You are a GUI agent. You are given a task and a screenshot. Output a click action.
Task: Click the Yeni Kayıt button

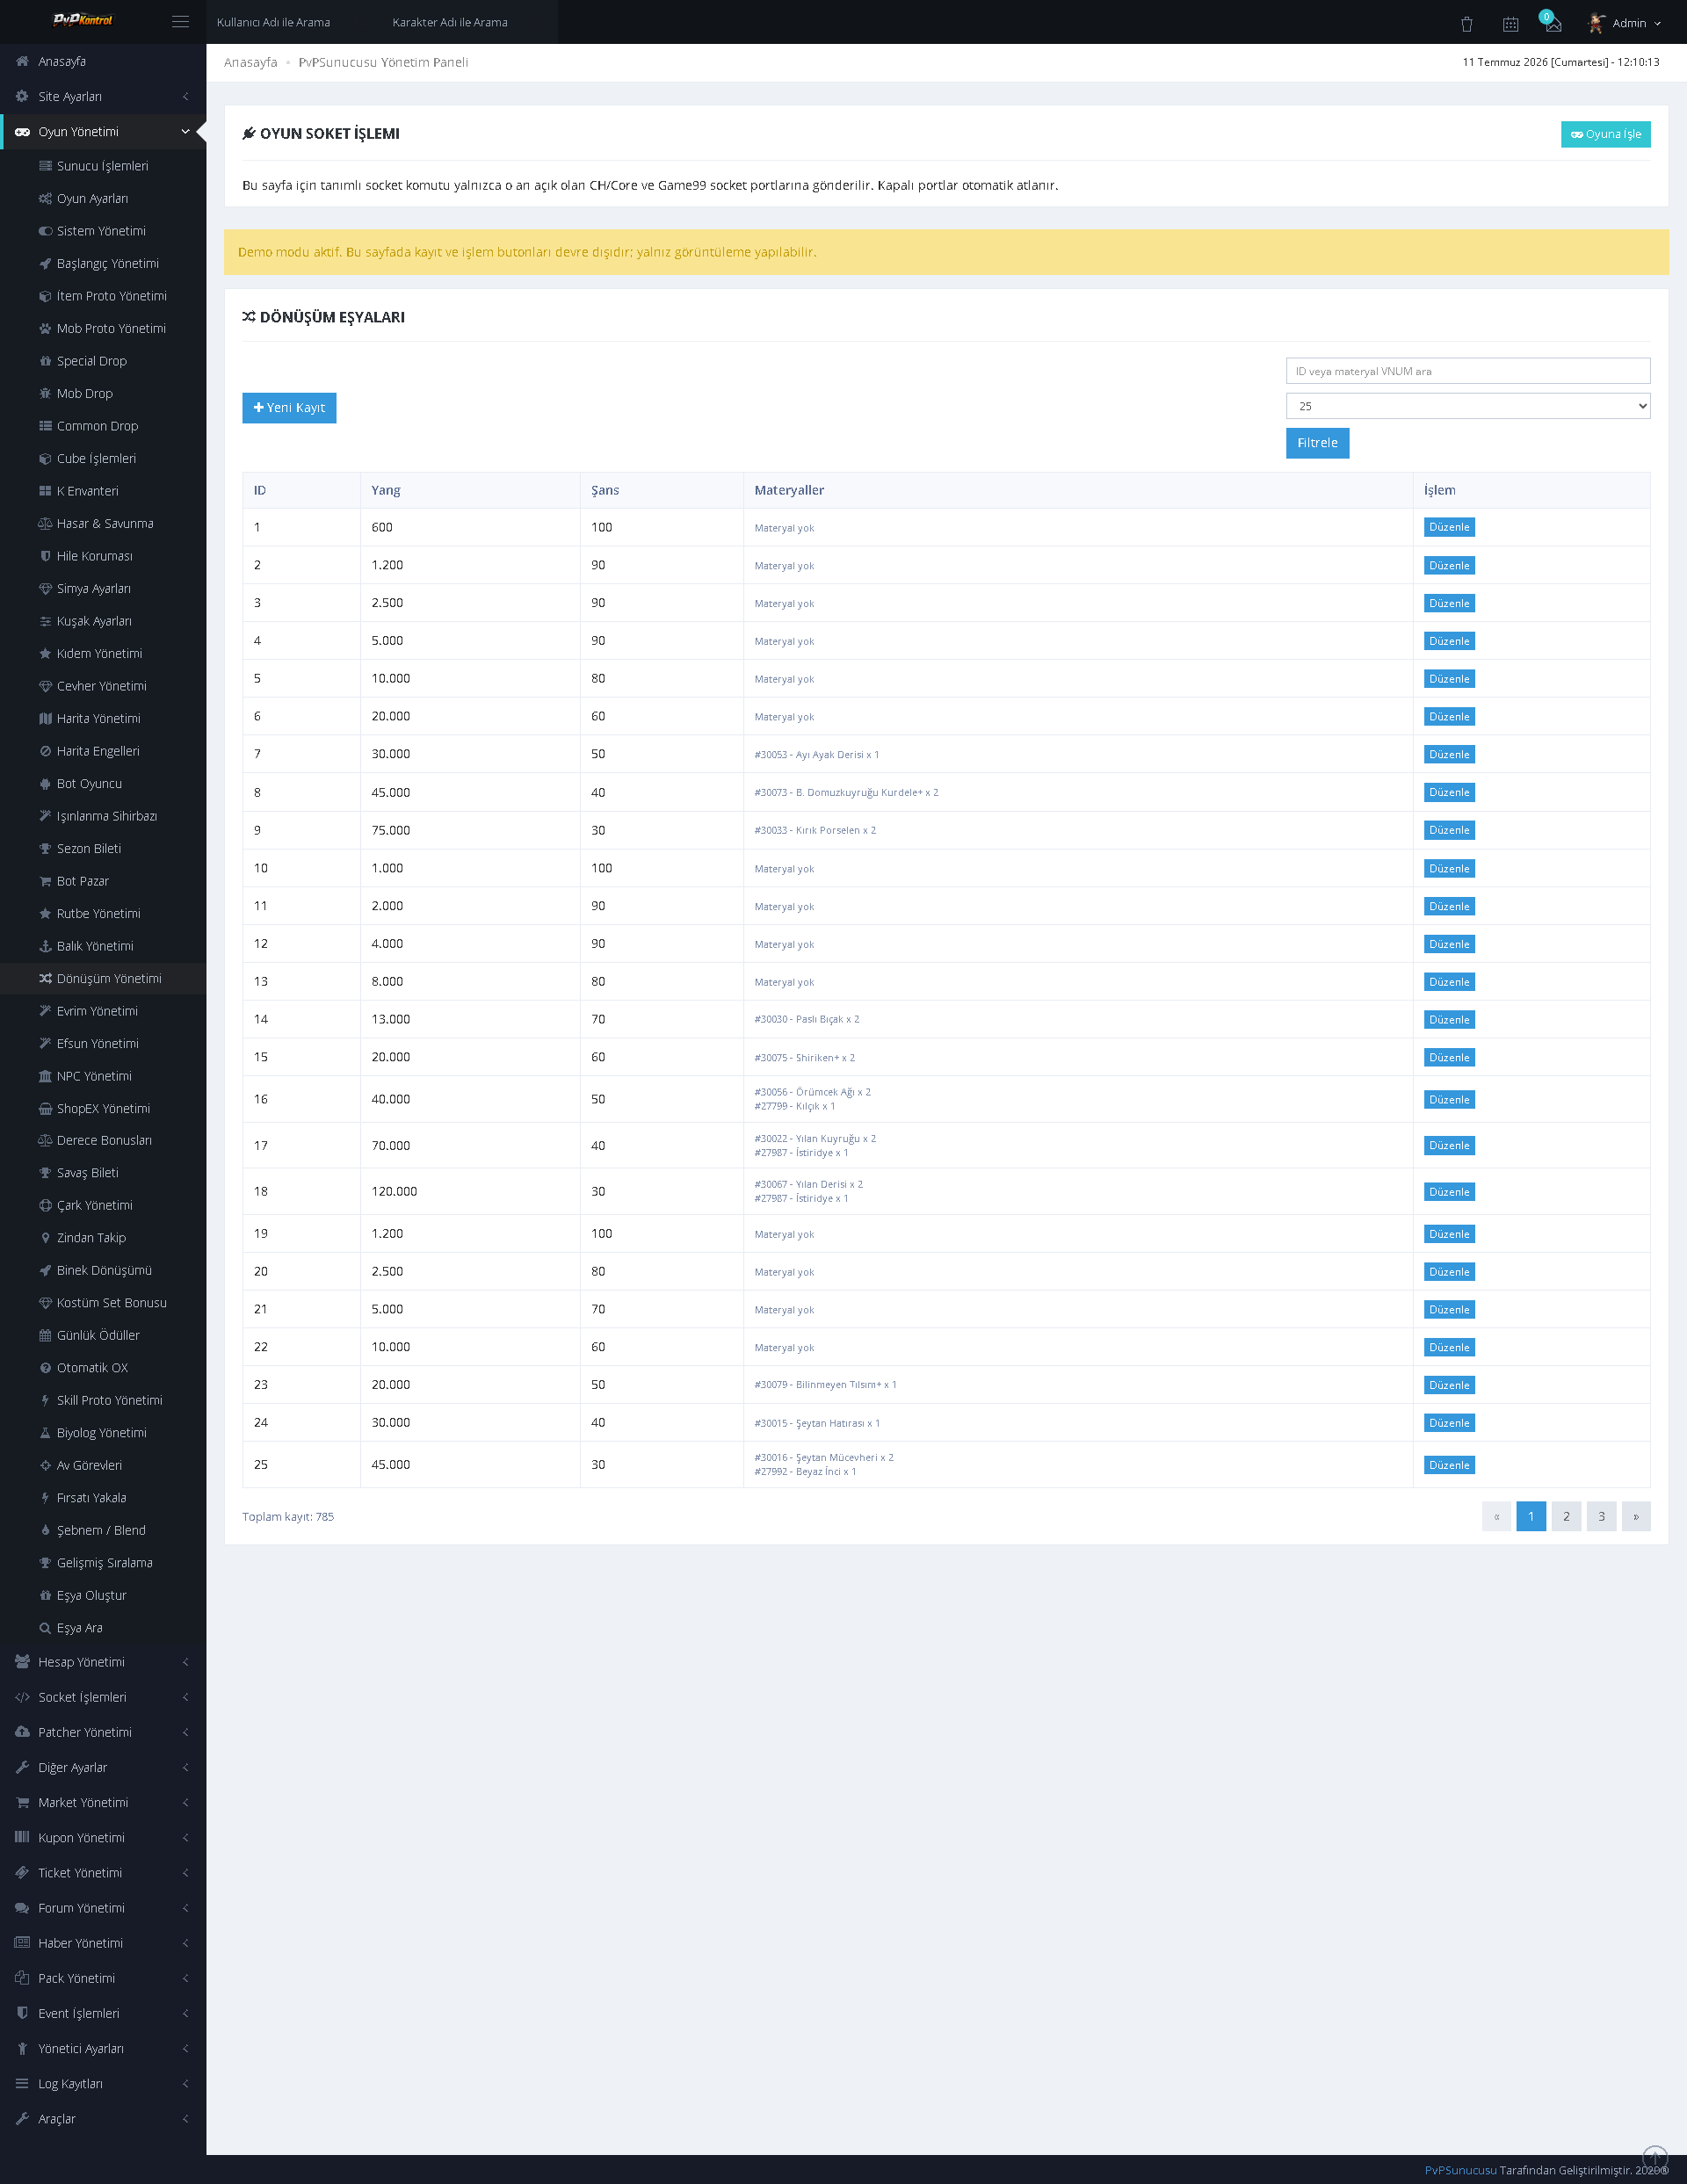[289, 408]
